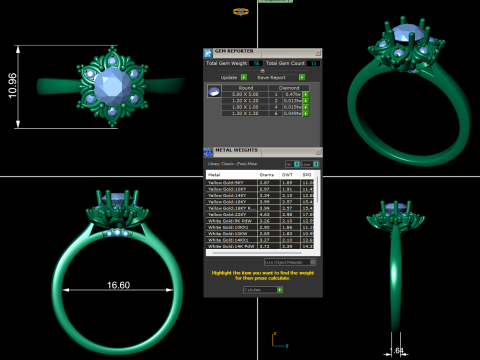Select the White Gold 9K PdW row

[x=260, y=221]
